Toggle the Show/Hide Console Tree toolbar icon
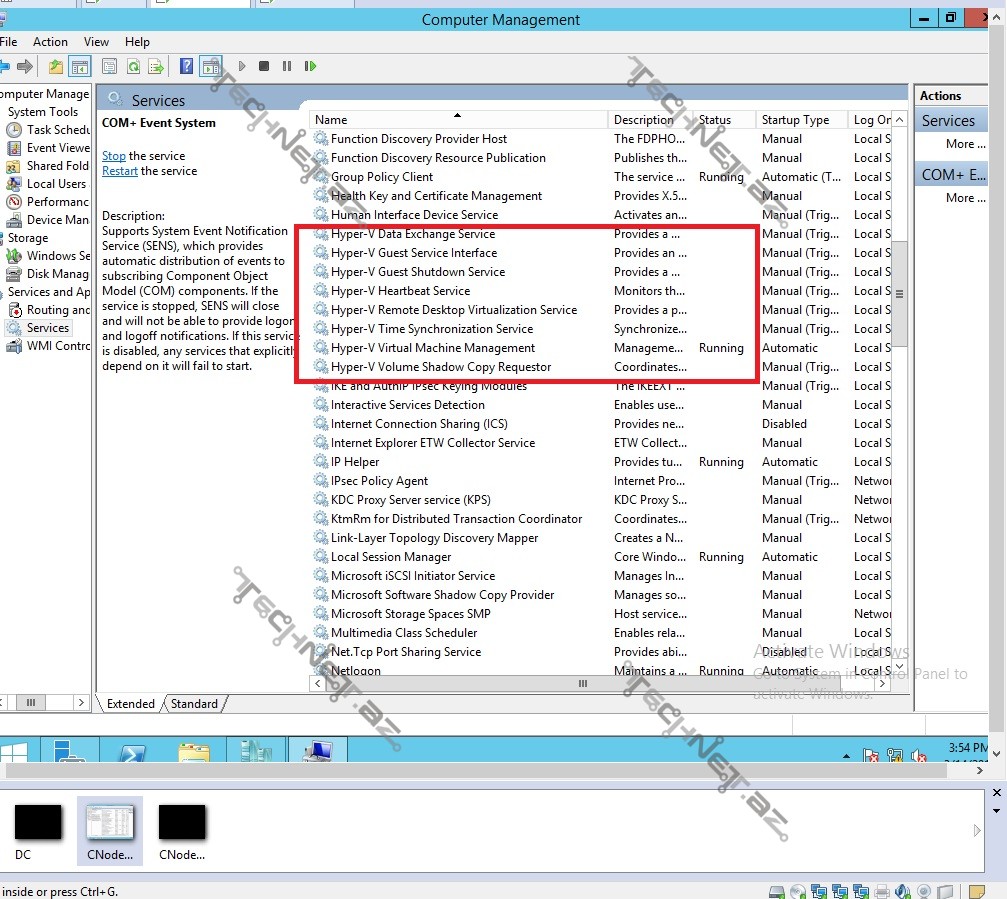Image resolution: width=1007 pixels, height=899 pixels. pos(80,67)
